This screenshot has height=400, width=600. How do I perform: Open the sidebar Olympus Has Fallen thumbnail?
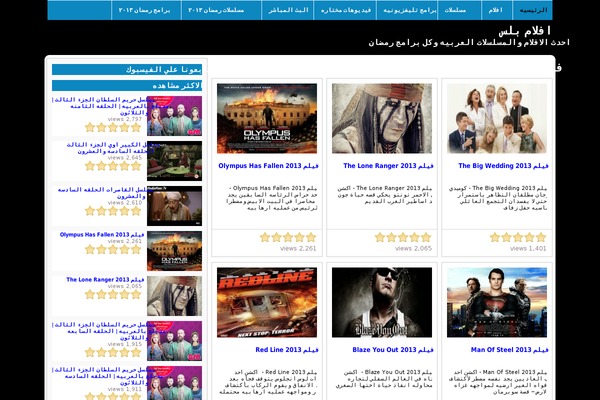pos(174,251)
